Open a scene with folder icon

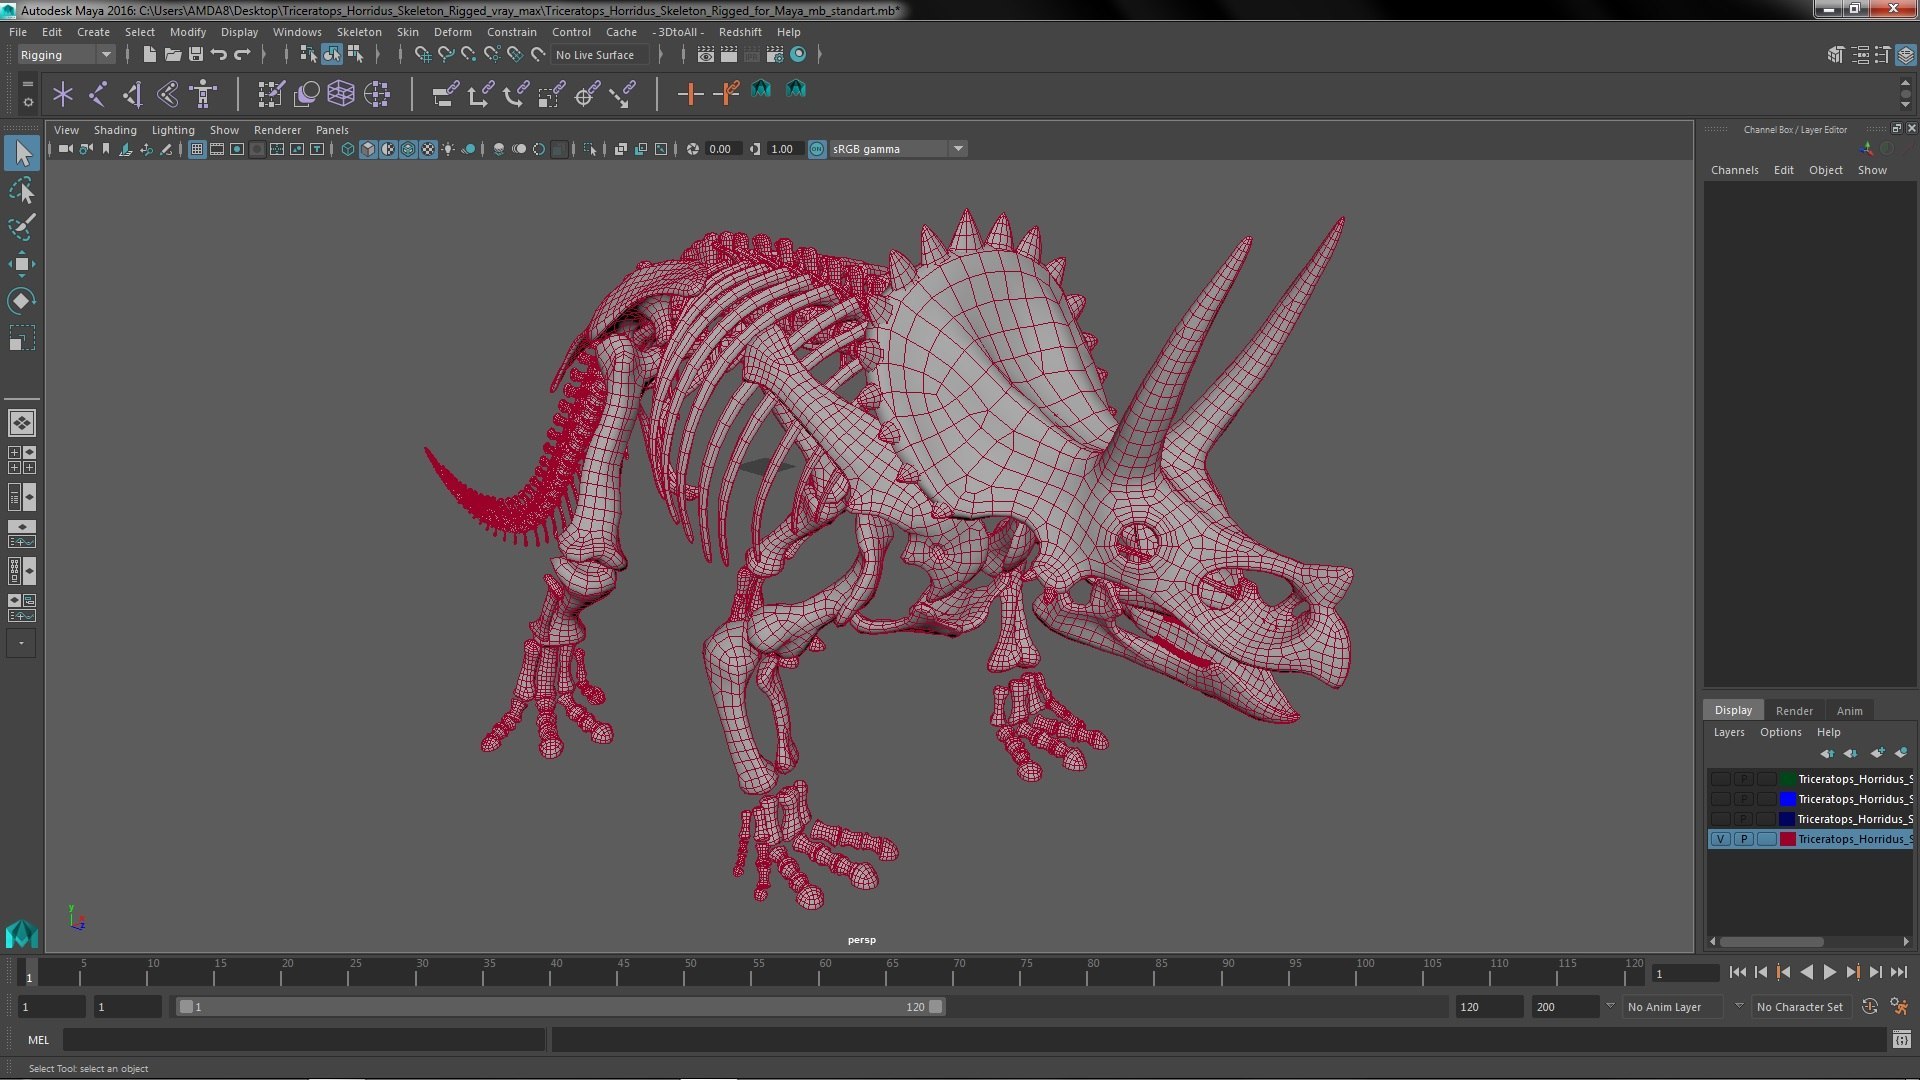172,55
